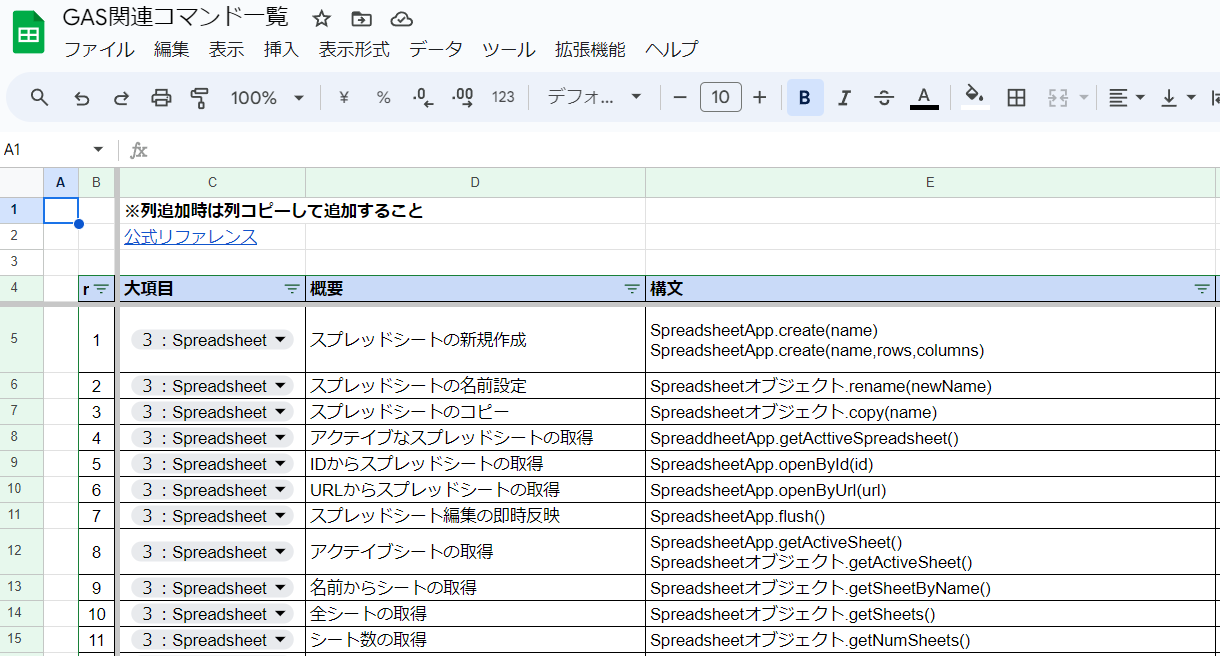
Task: Click the undo arrow icon
Action: point(82,97)
